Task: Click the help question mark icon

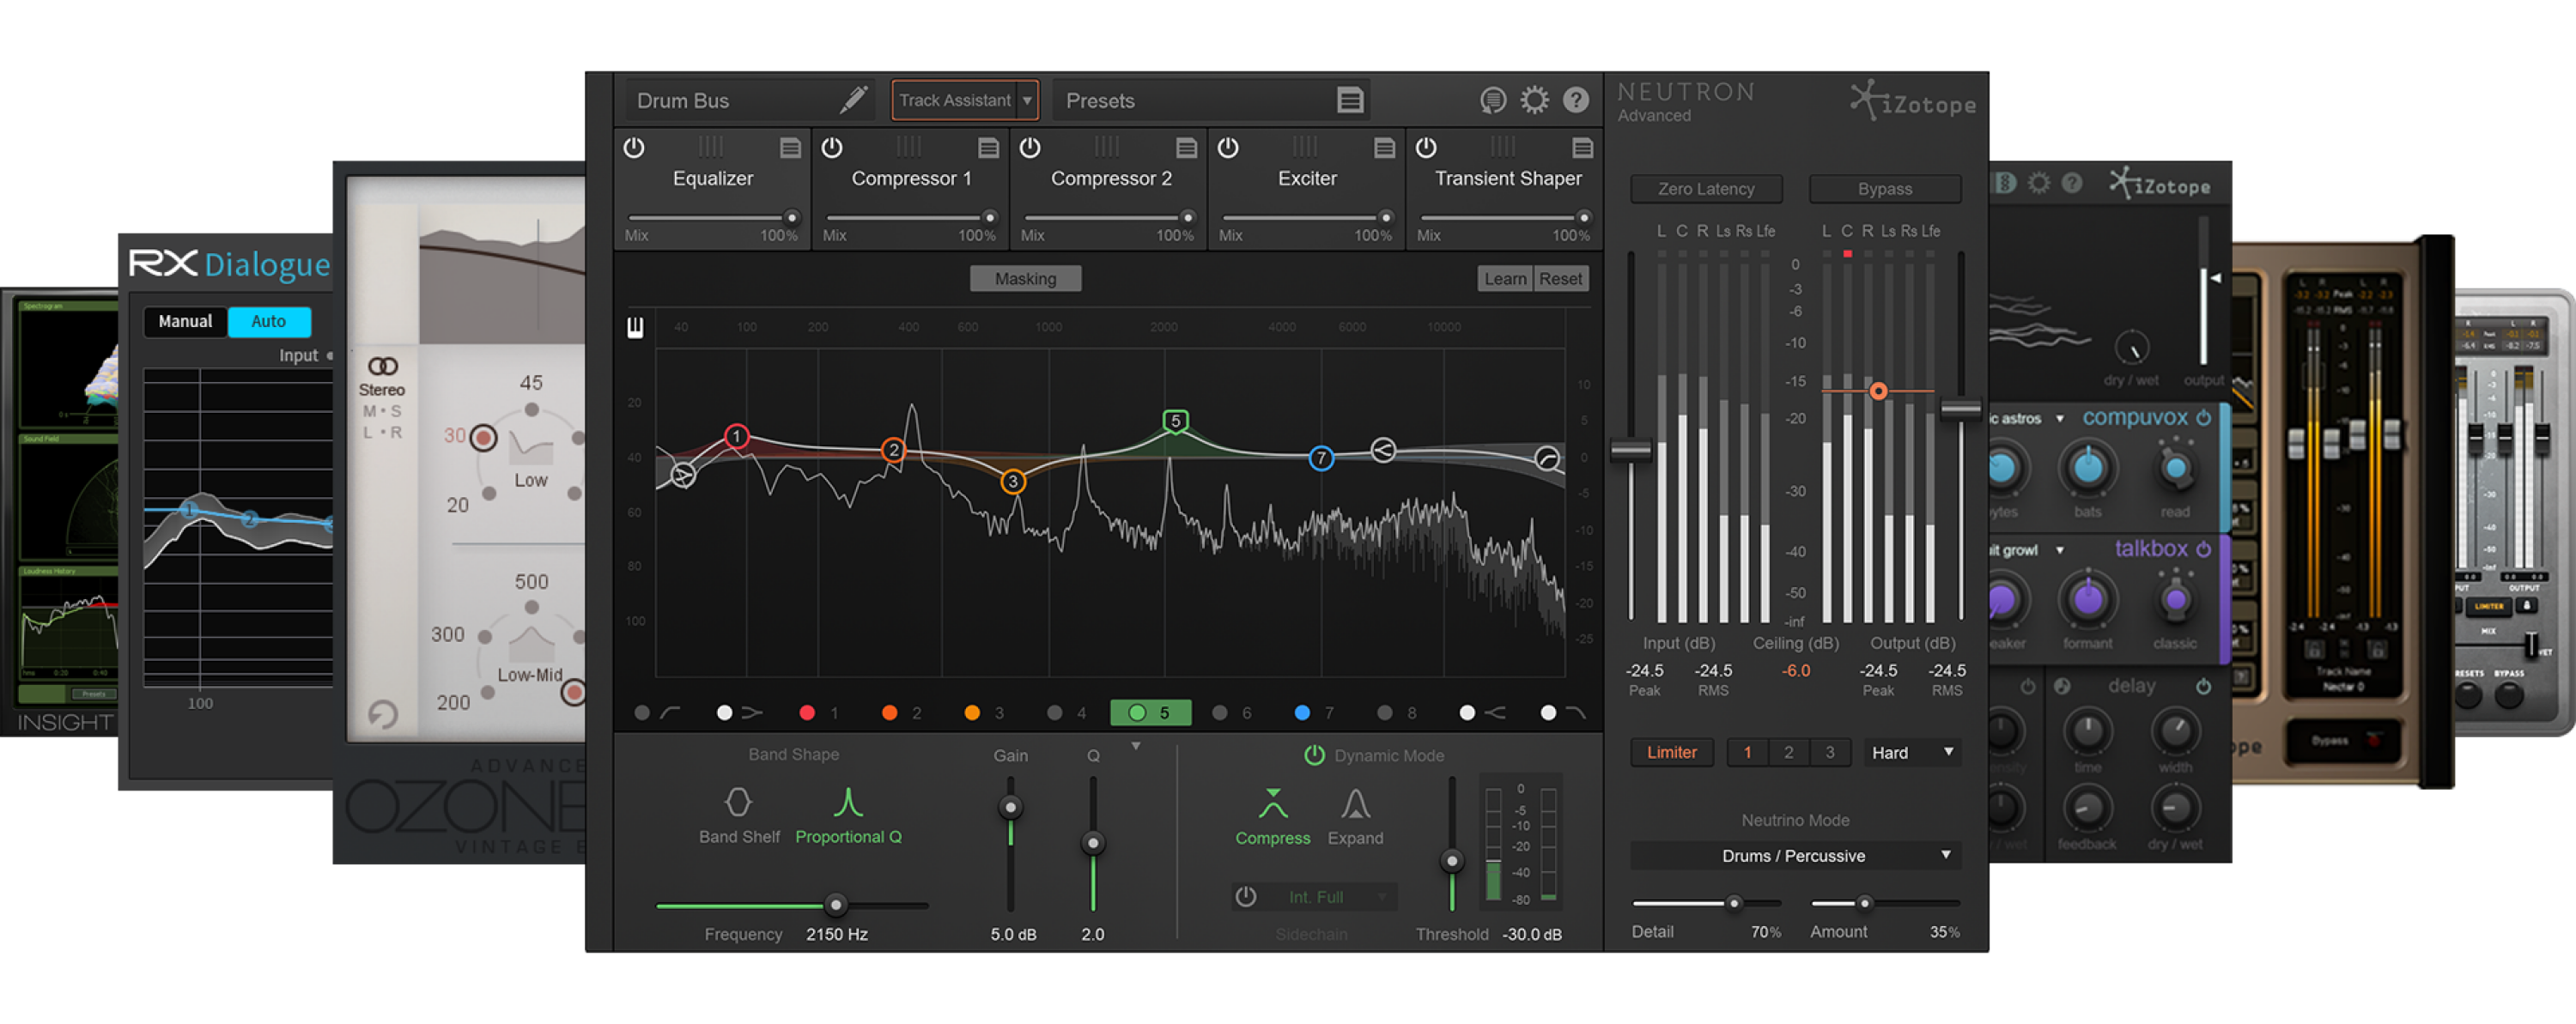Action: pos(1576,100)
